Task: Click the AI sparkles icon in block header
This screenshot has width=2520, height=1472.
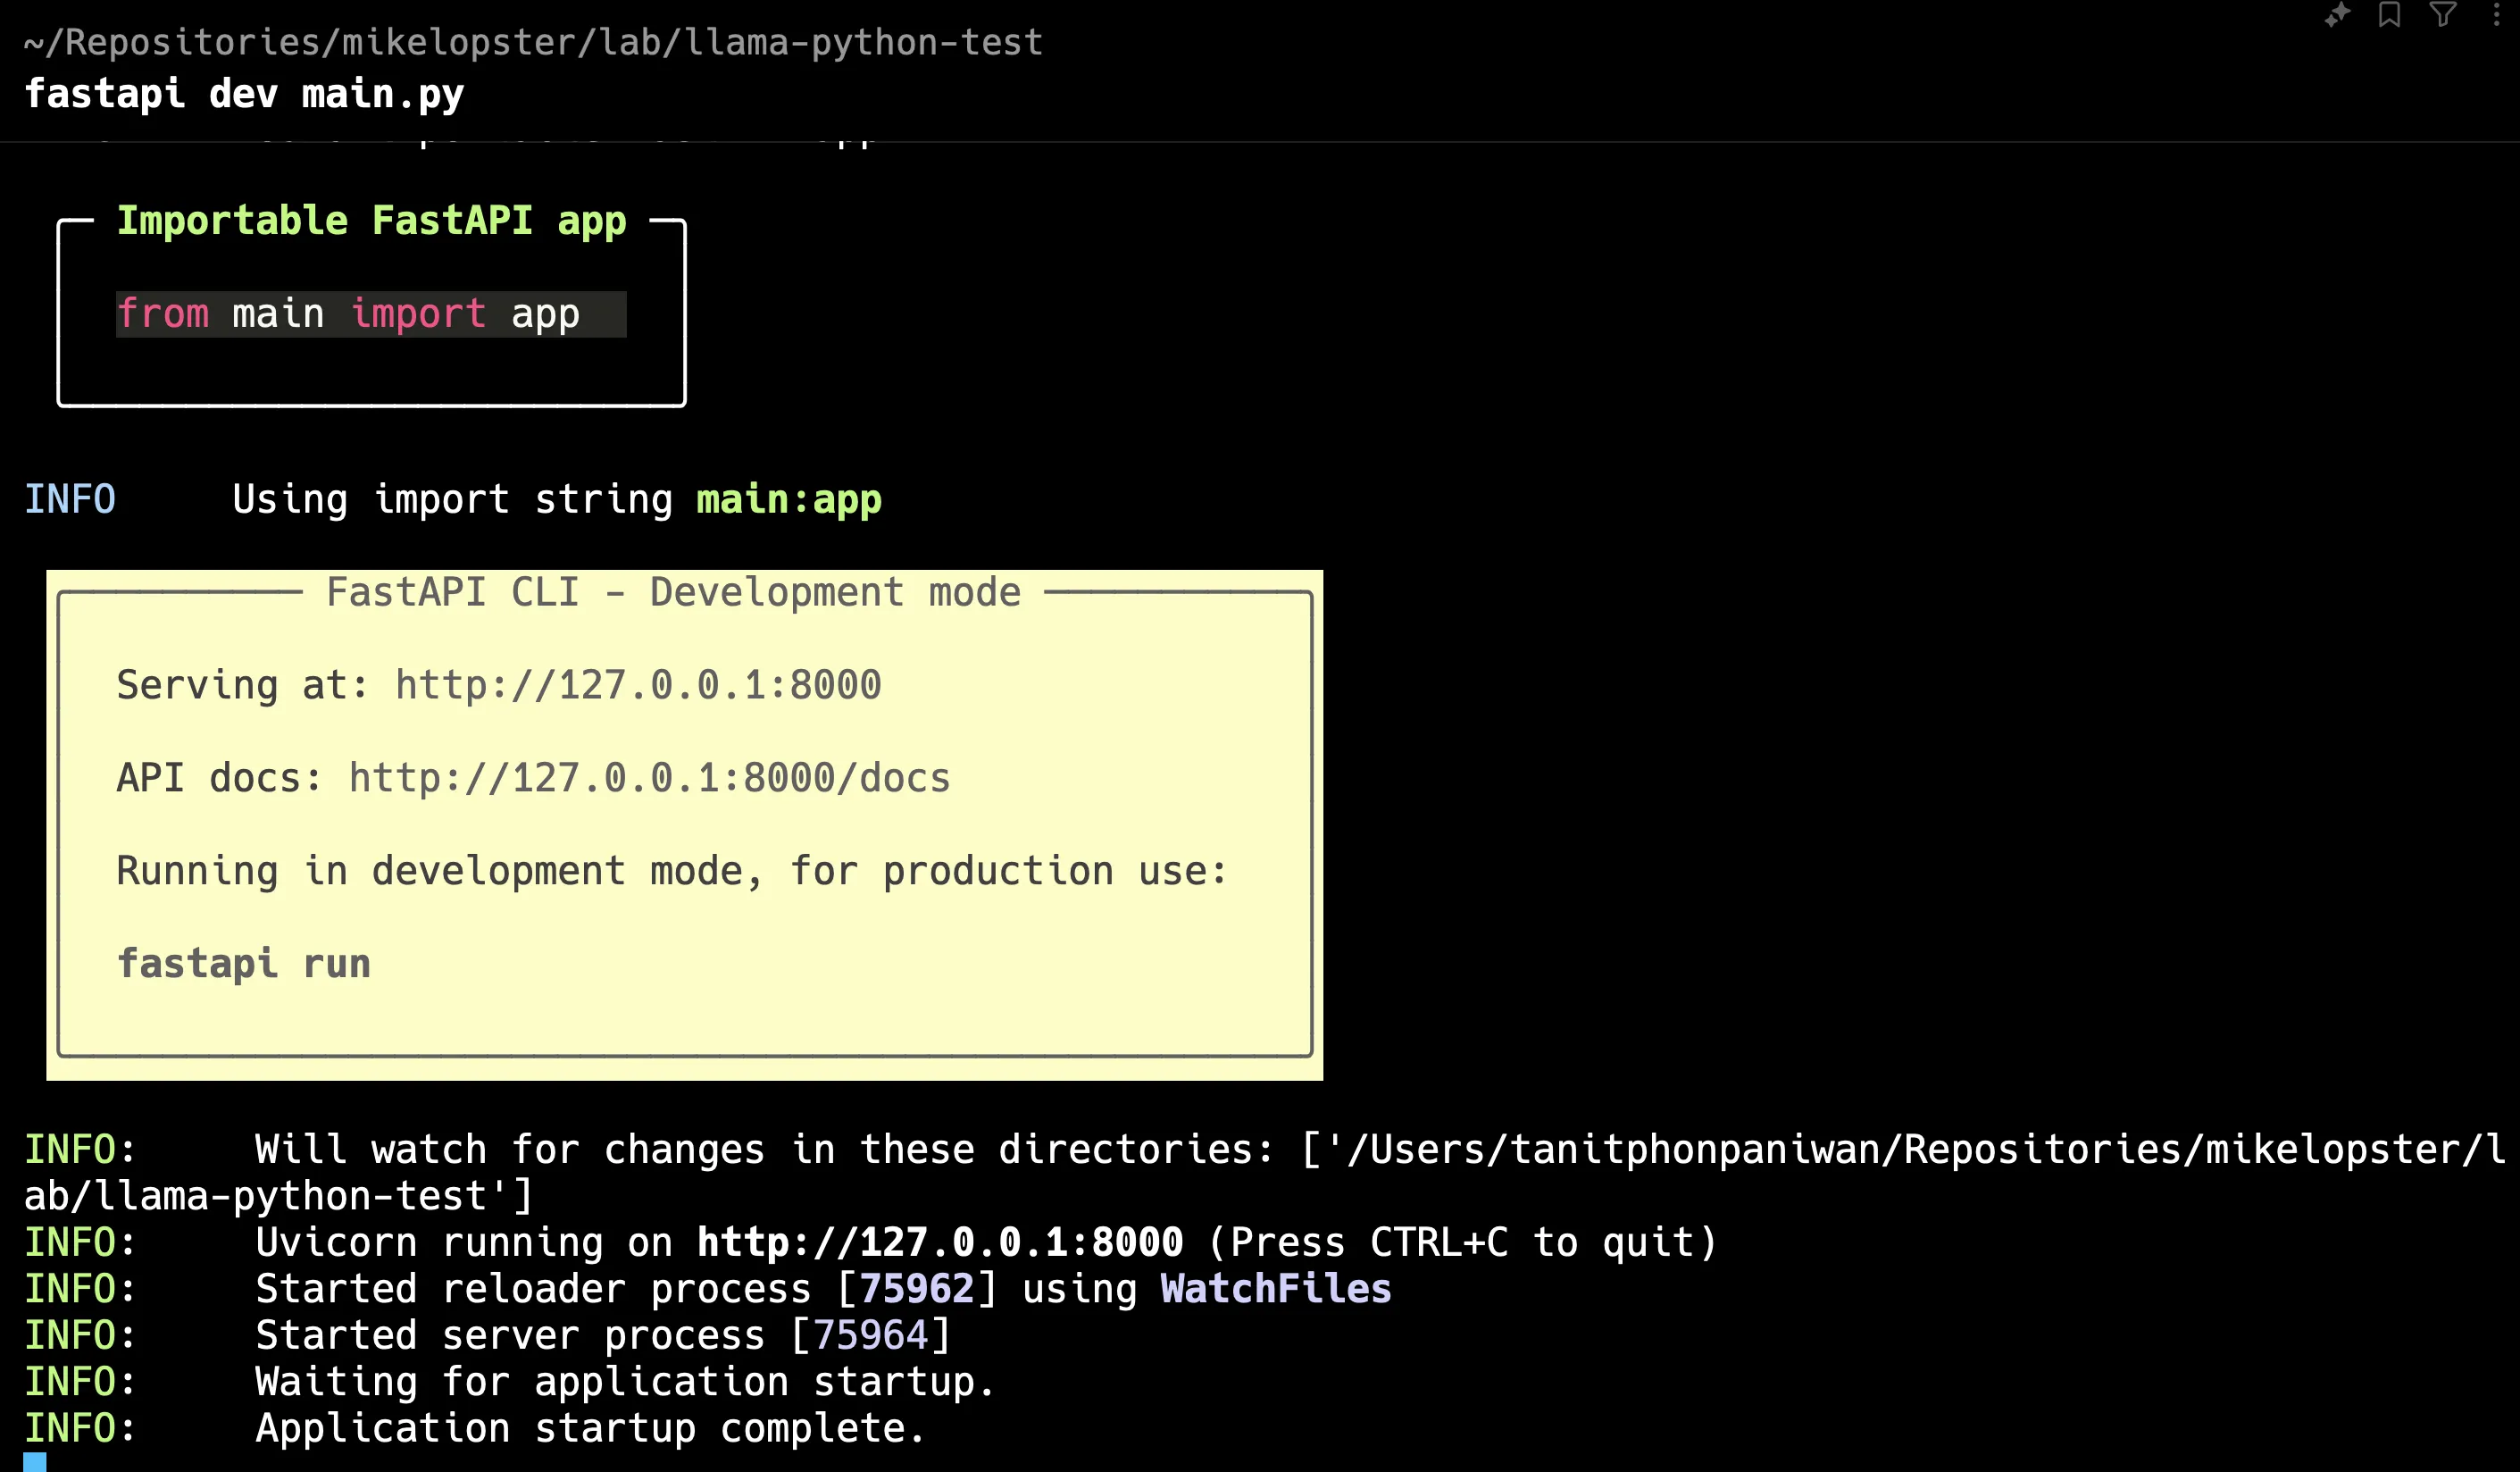Action: pyautogui.click(x=2336, y=15)
